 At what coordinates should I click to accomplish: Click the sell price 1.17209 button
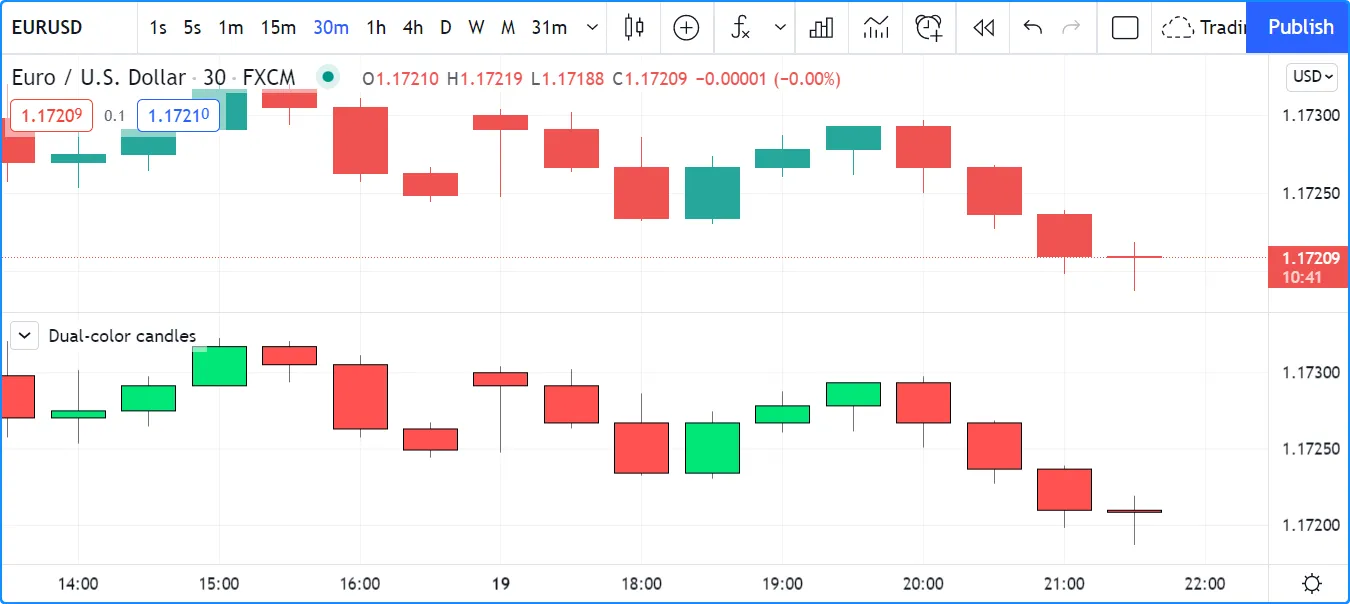coord(51,115)
